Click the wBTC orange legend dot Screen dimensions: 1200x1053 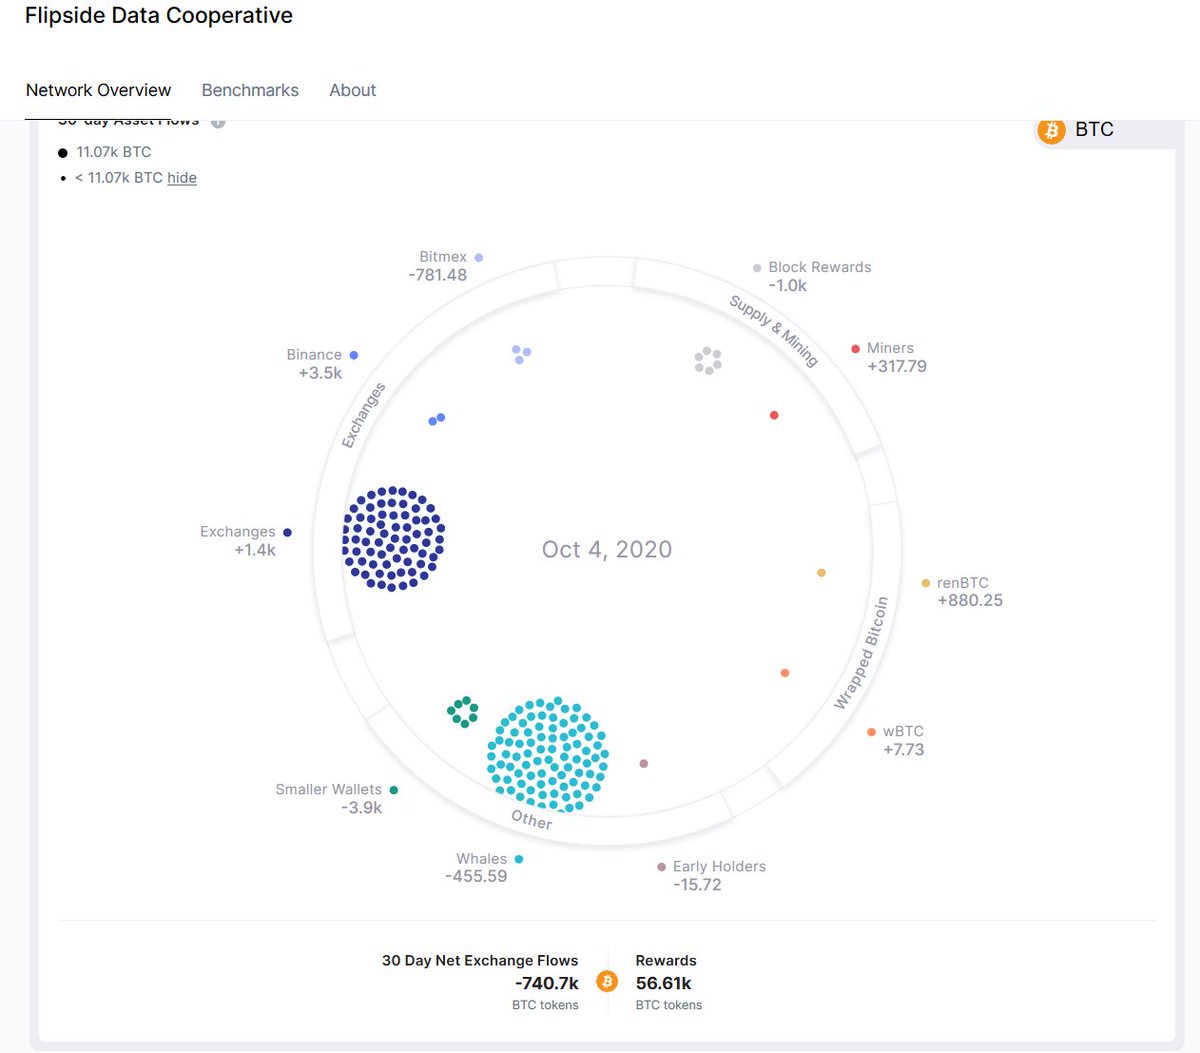point(871,733)
